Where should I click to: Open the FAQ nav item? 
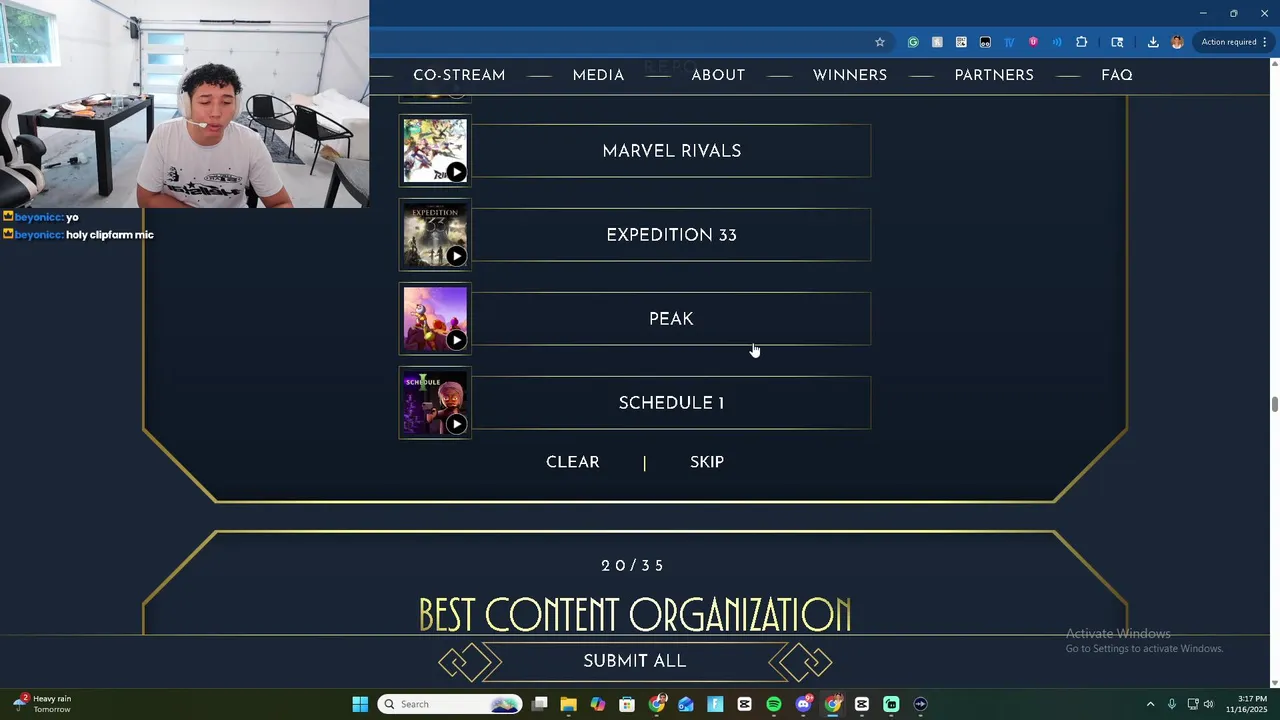(1117, 75)
